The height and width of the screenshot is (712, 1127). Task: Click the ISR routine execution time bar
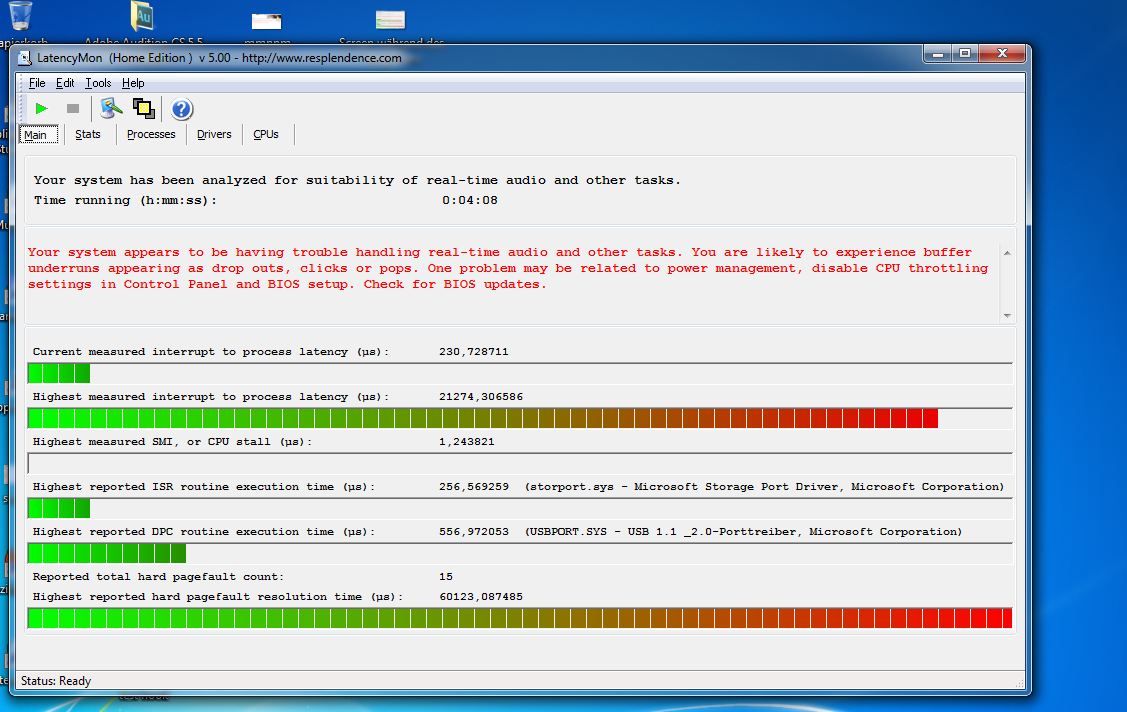tap(520, 508)
